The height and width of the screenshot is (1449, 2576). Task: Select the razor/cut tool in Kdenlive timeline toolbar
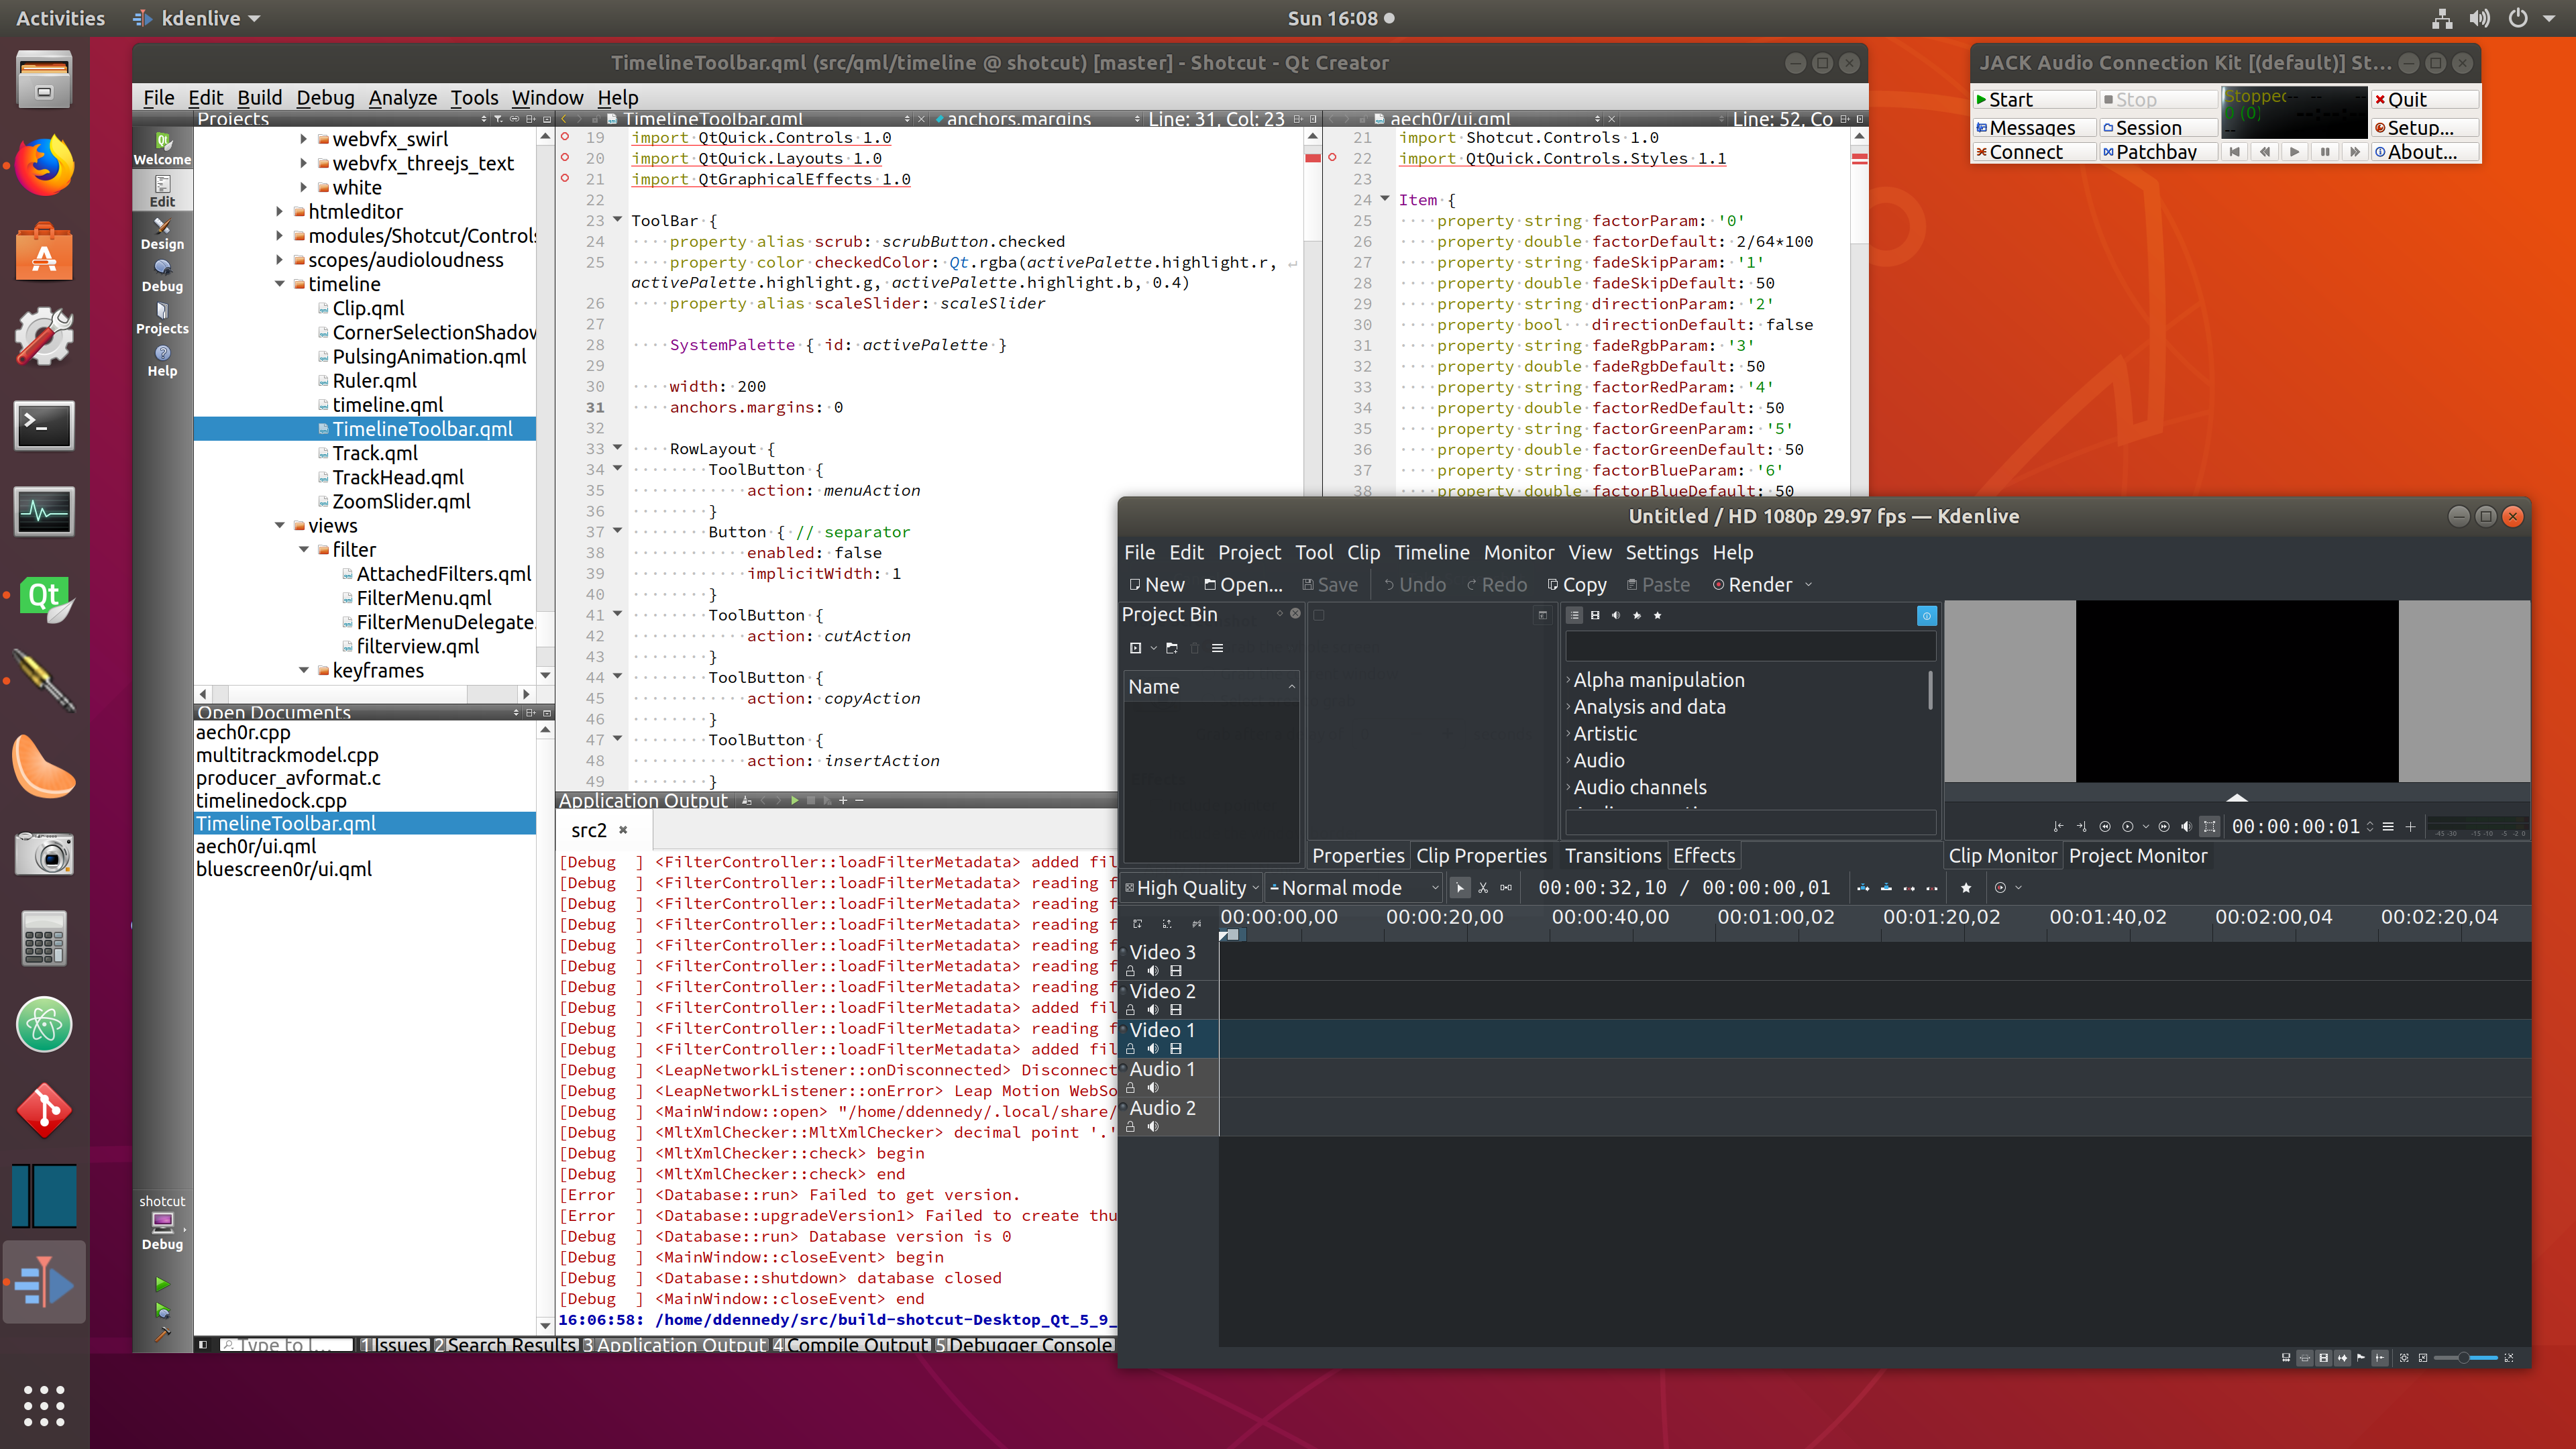1484,887
